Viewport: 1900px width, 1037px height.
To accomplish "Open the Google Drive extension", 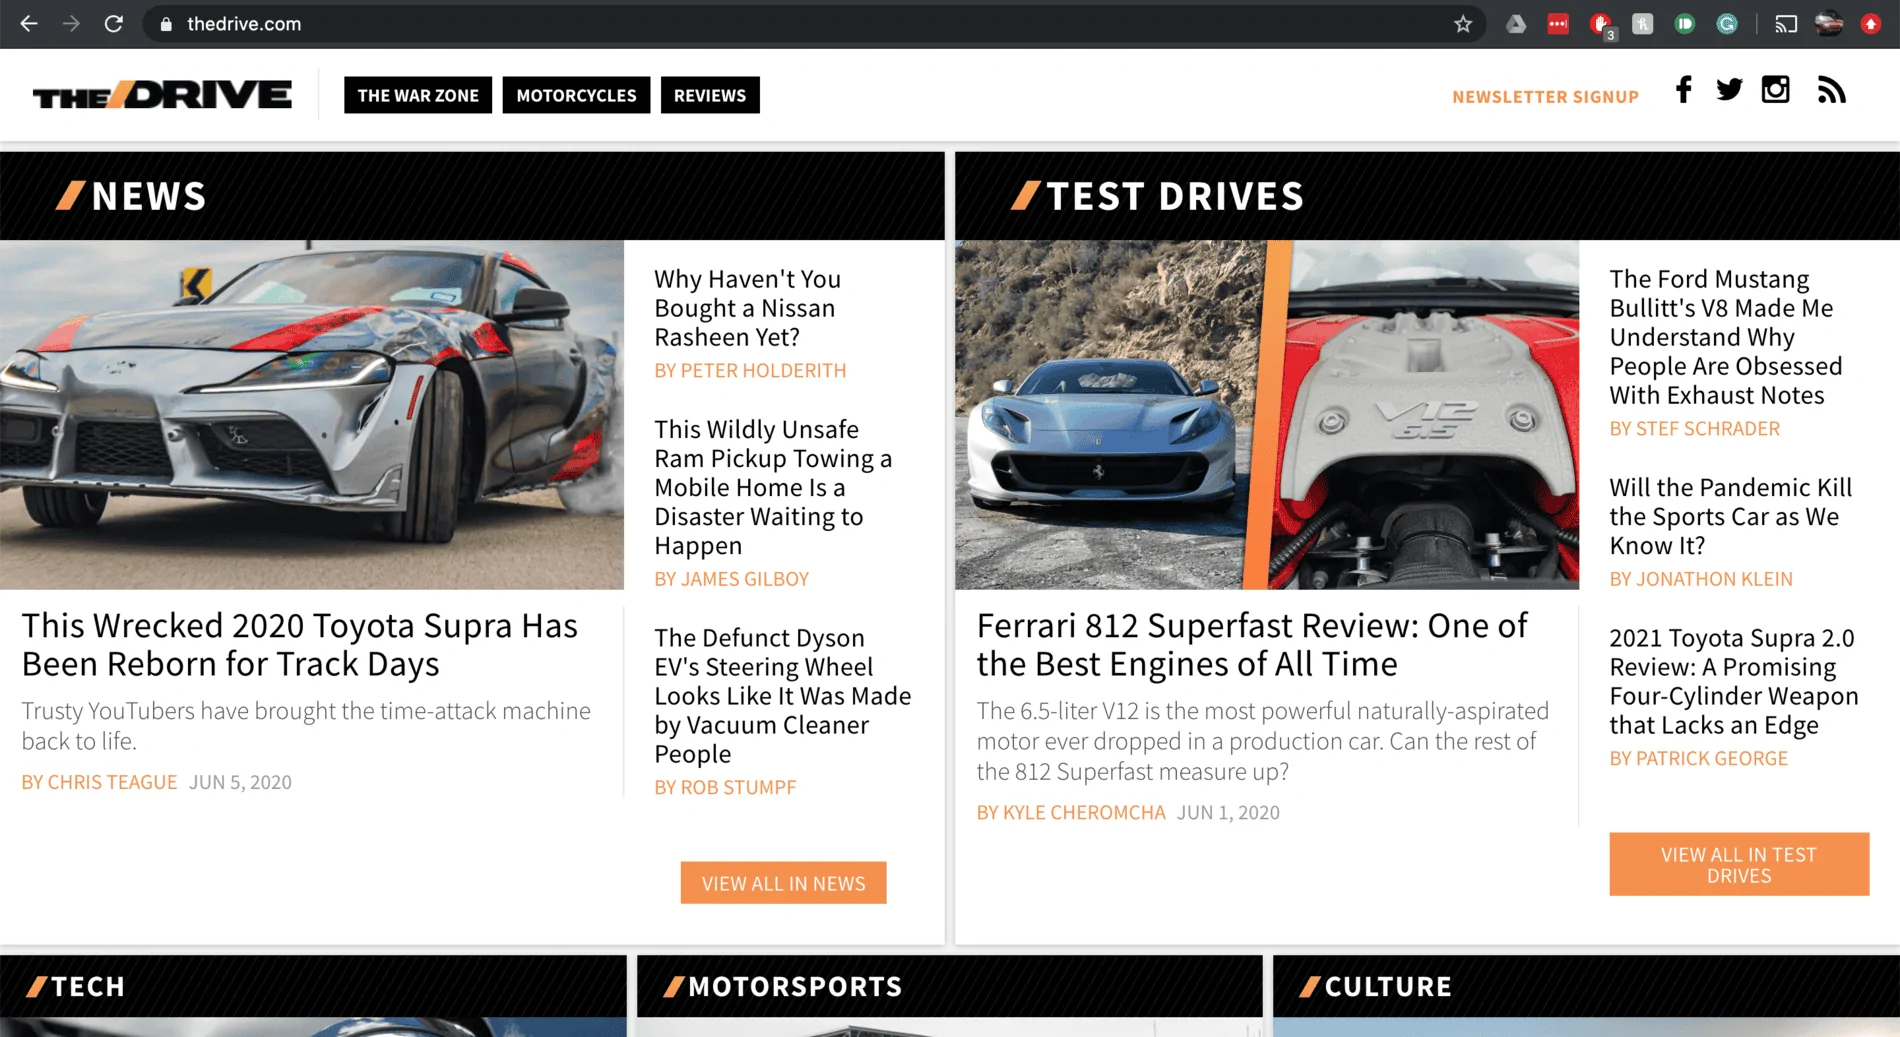I will pos(1516,24).
